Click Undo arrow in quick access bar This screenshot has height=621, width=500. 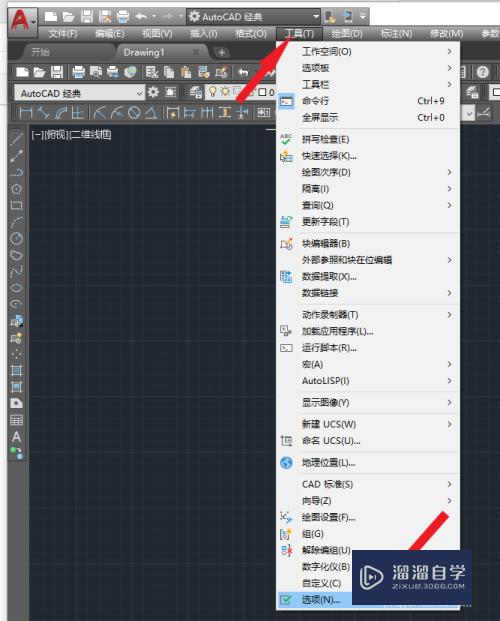point(141,17)
